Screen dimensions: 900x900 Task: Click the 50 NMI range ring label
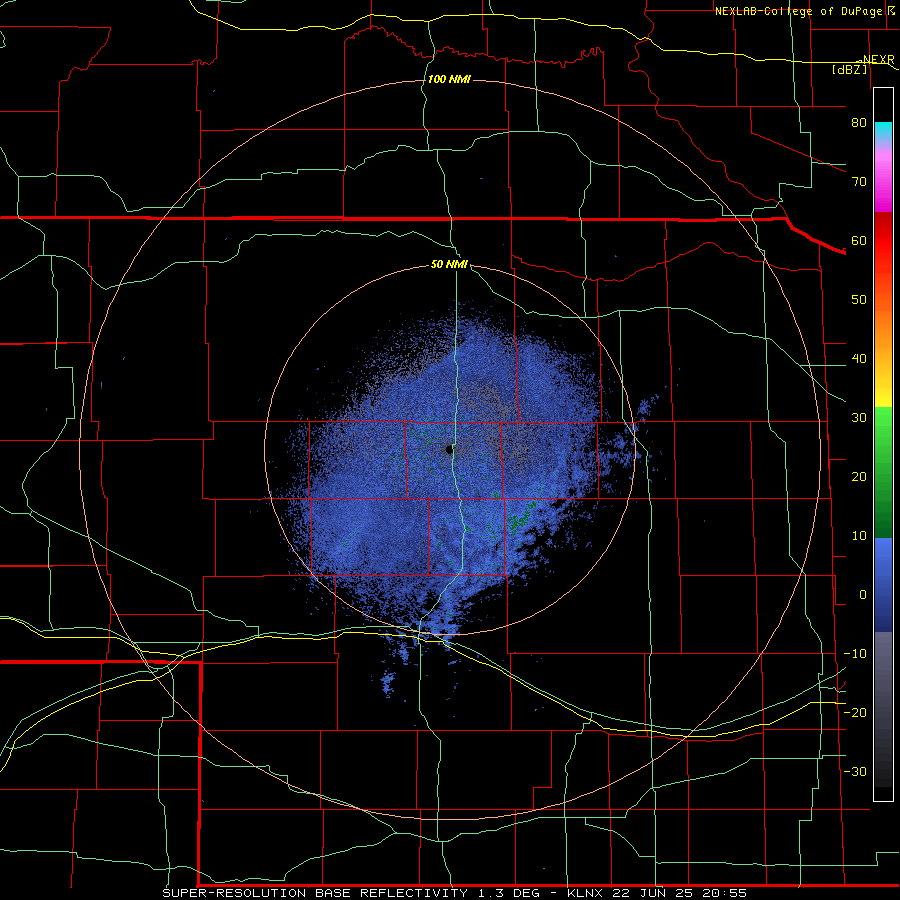(x=449, y=264)
